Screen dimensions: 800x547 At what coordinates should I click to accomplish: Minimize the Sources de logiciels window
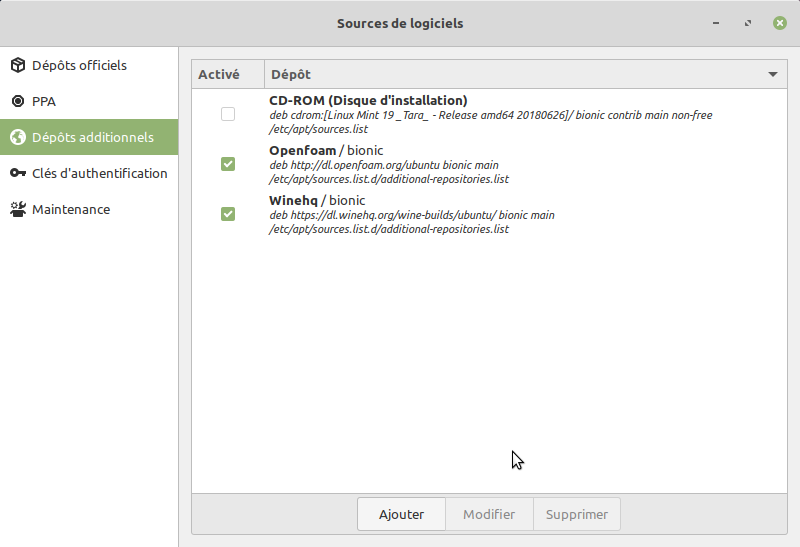pos(716,23)
